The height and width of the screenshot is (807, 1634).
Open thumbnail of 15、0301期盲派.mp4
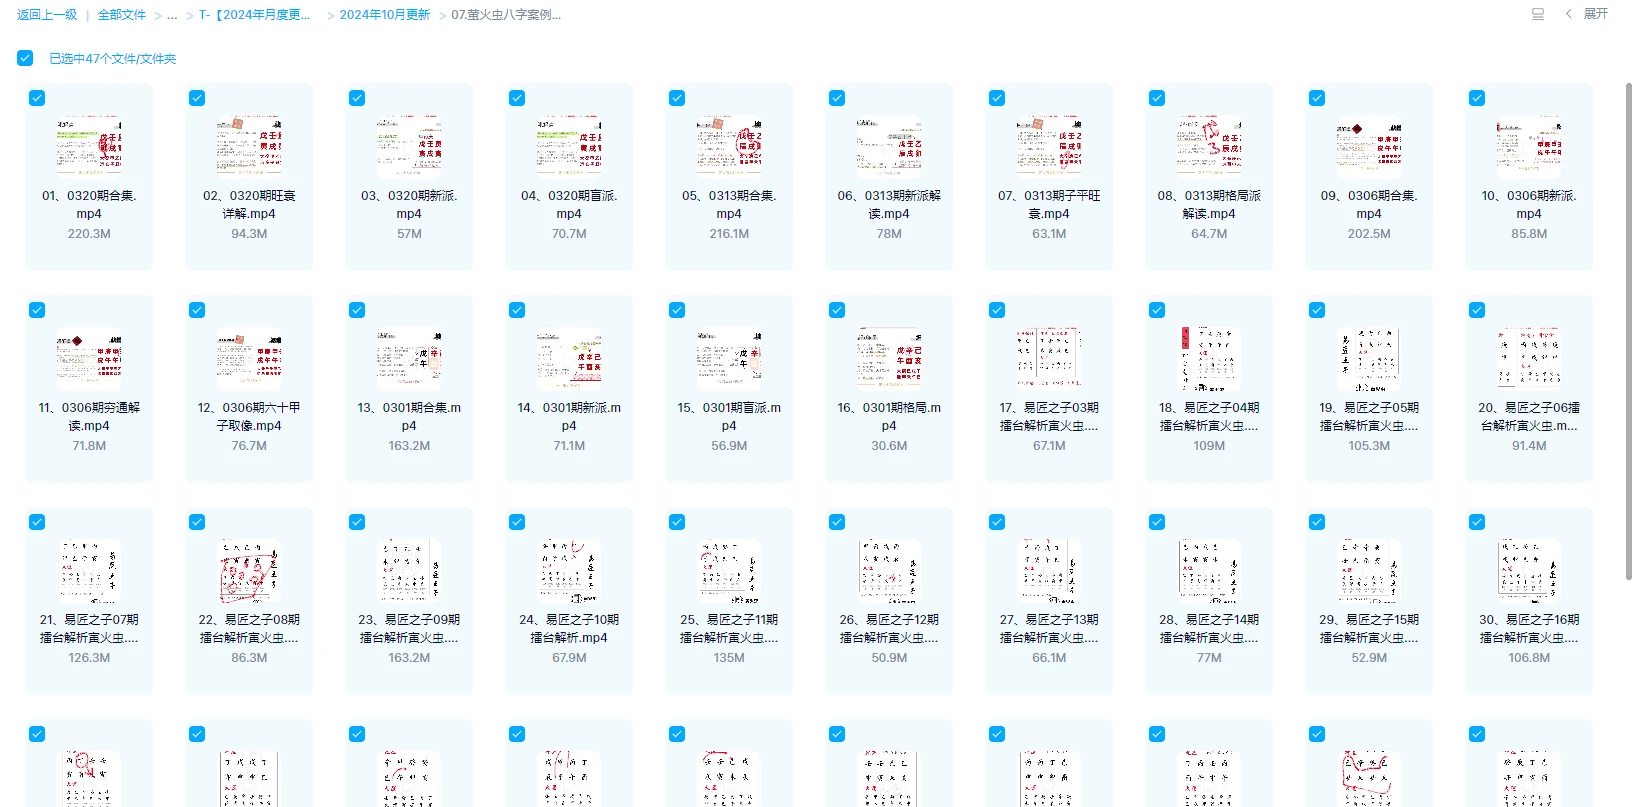729,359
